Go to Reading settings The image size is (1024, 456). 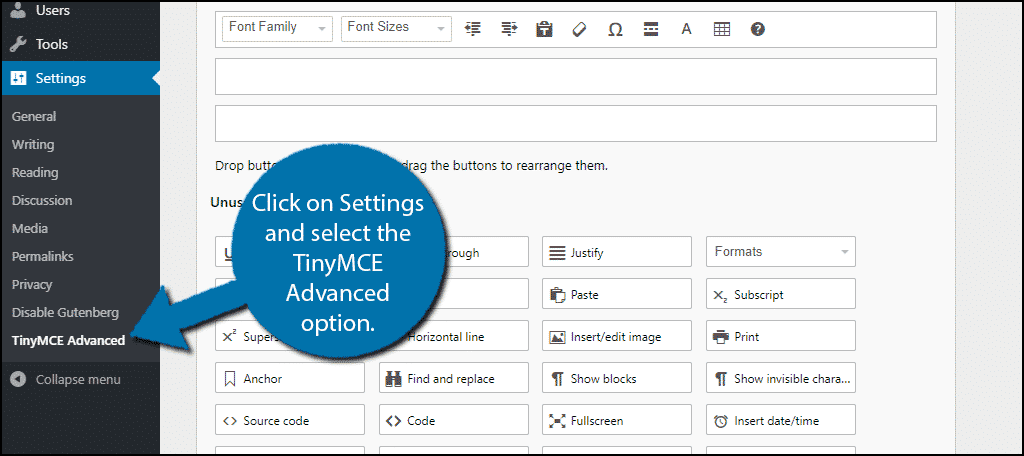(35, 172)
